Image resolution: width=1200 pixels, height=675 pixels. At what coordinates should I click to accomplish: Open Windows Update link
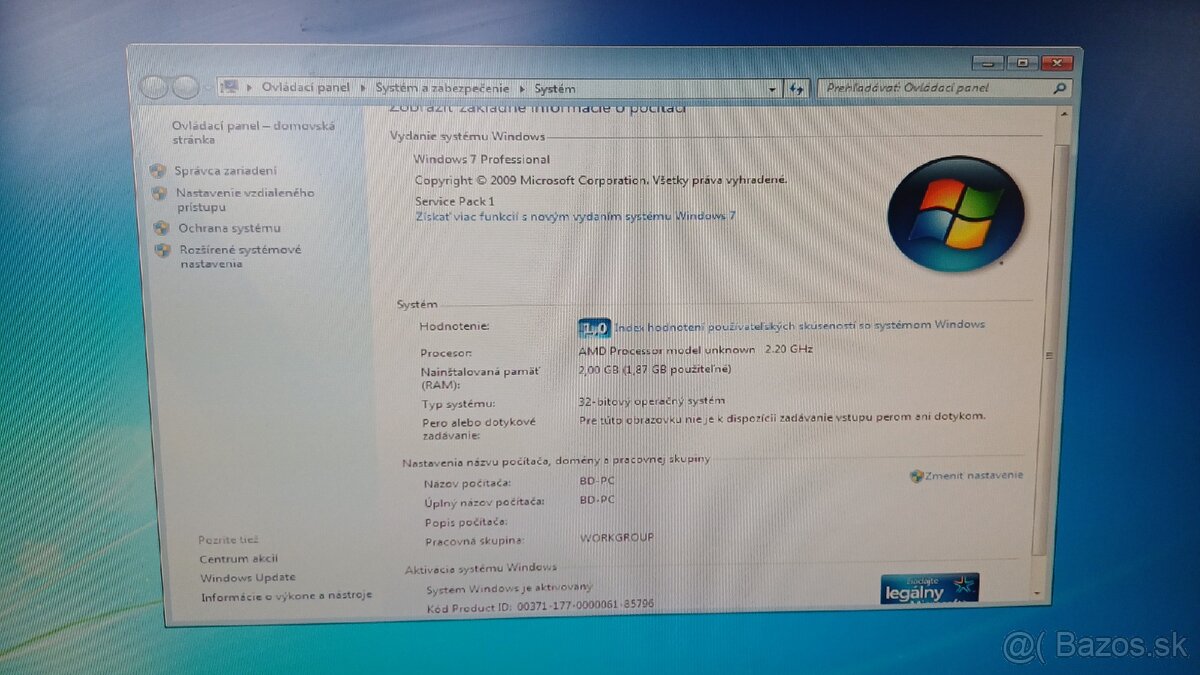[x=247, y=577]
